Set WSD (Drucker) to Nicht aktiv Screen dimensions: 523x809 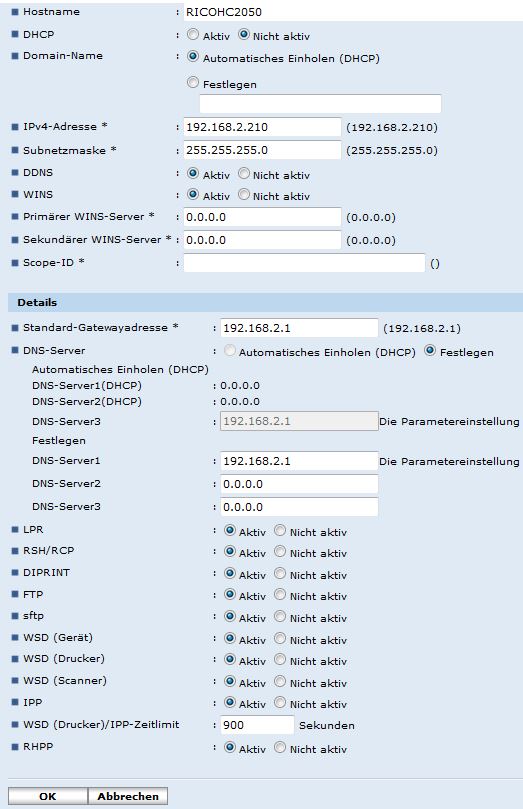pyautogui.click(x=280, y=659)
